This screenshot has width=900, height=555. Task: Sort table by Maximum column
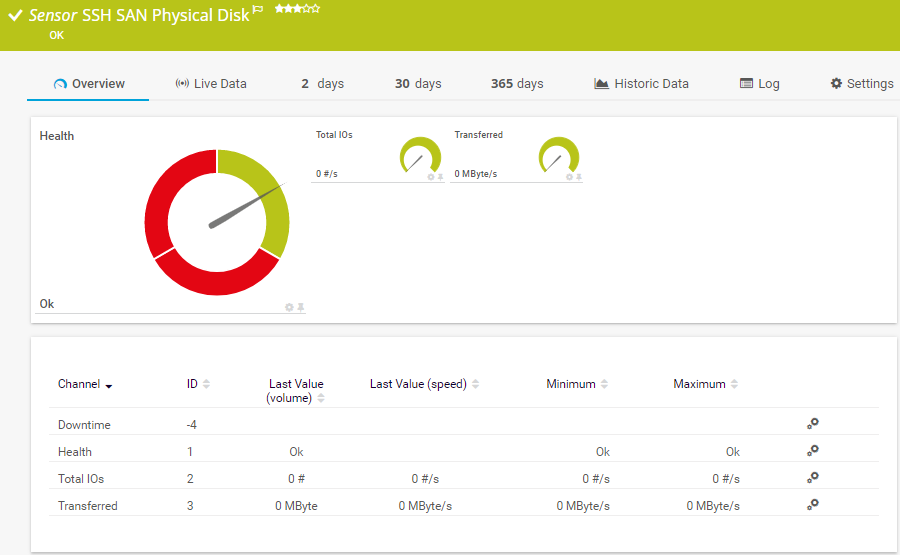point(706,384)
